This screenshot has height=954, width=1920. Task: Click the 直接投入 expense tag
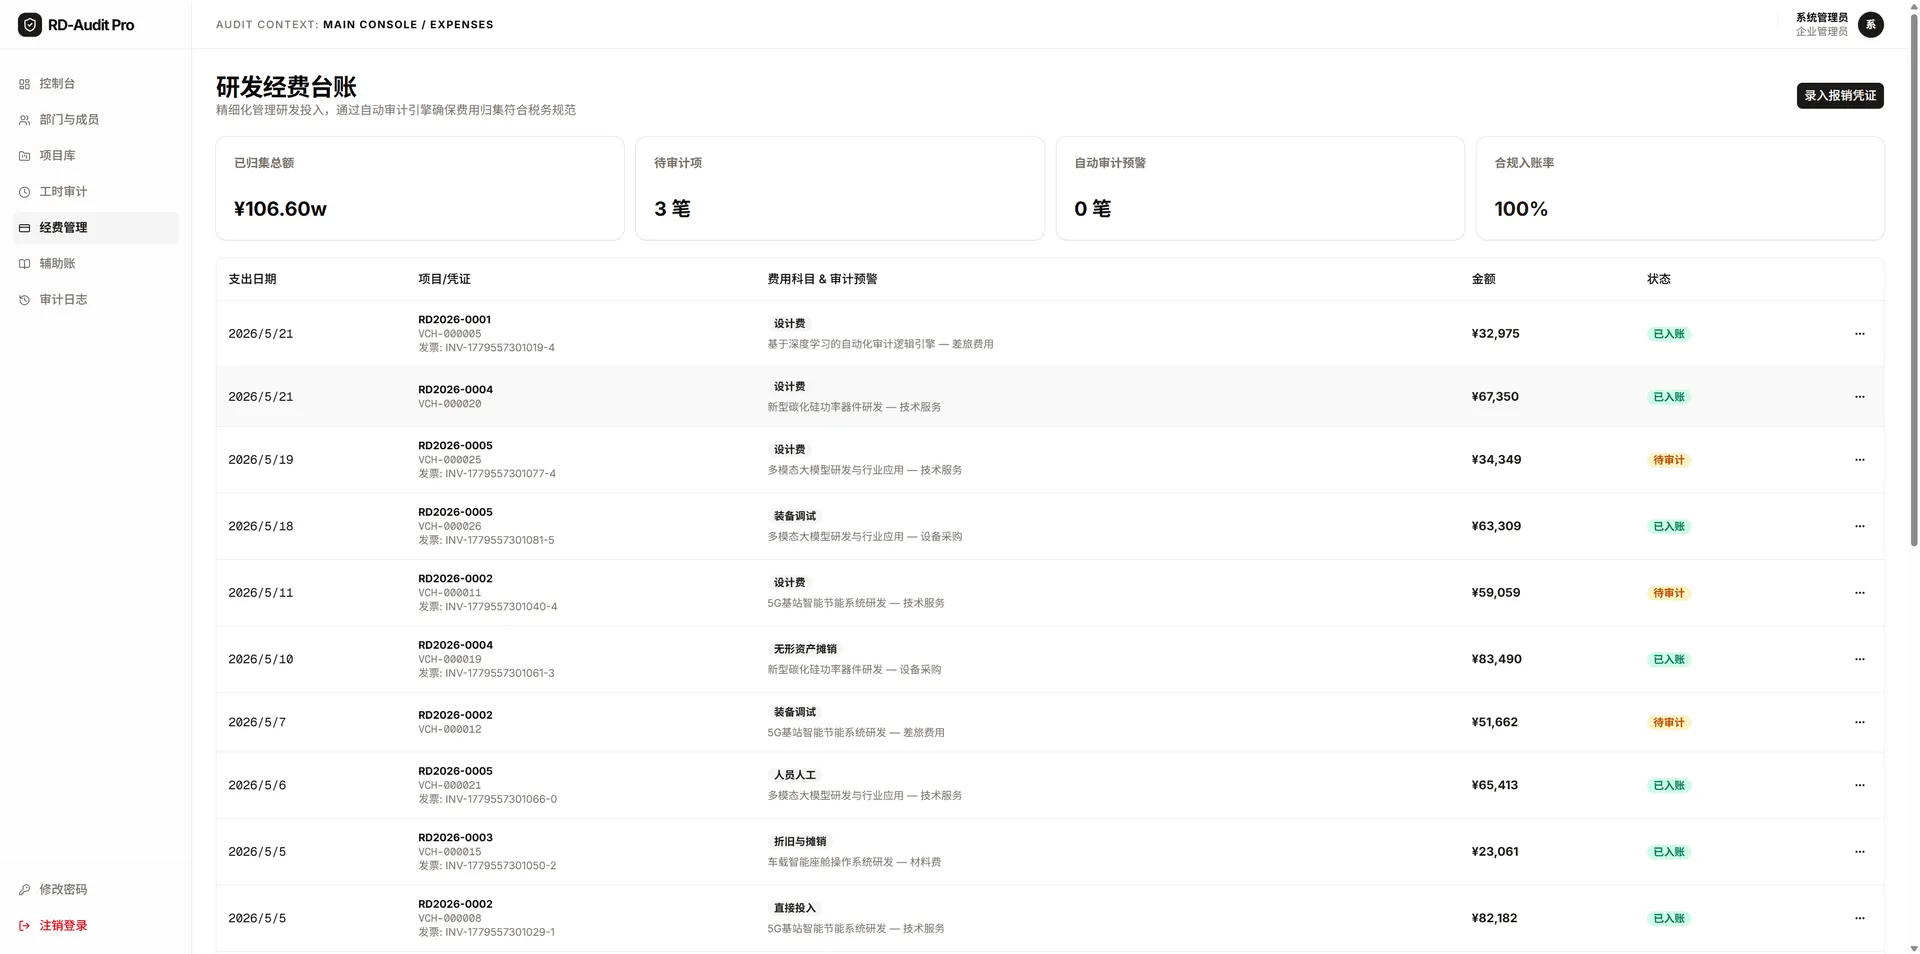click(x=794, y=908)
